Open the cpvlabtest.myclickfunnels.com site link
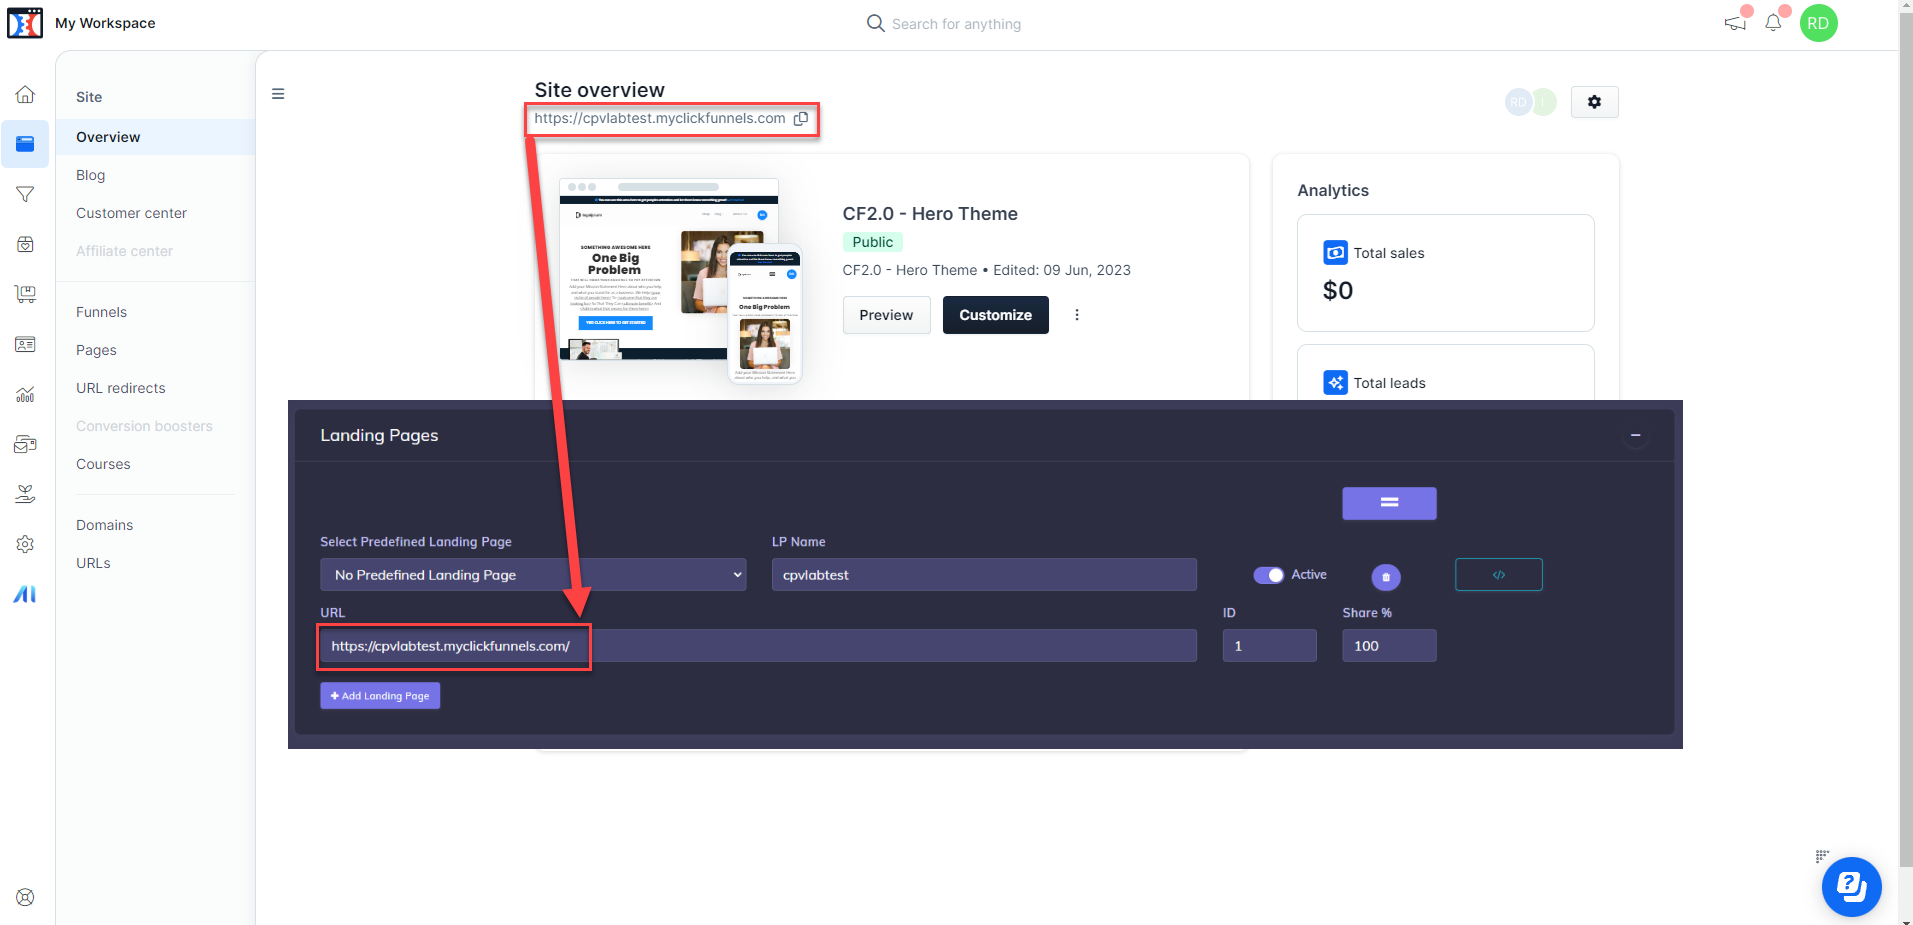 pyautogui.click(x=659, y=118)
